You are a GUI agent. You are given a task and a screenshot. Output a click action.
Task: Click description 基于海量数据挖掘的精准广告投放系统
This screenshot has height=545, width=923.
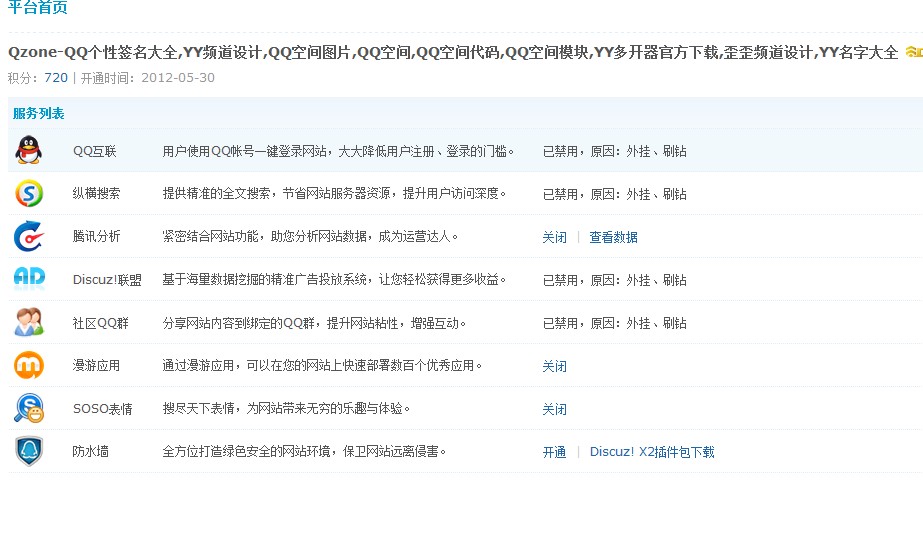[334, 279]
